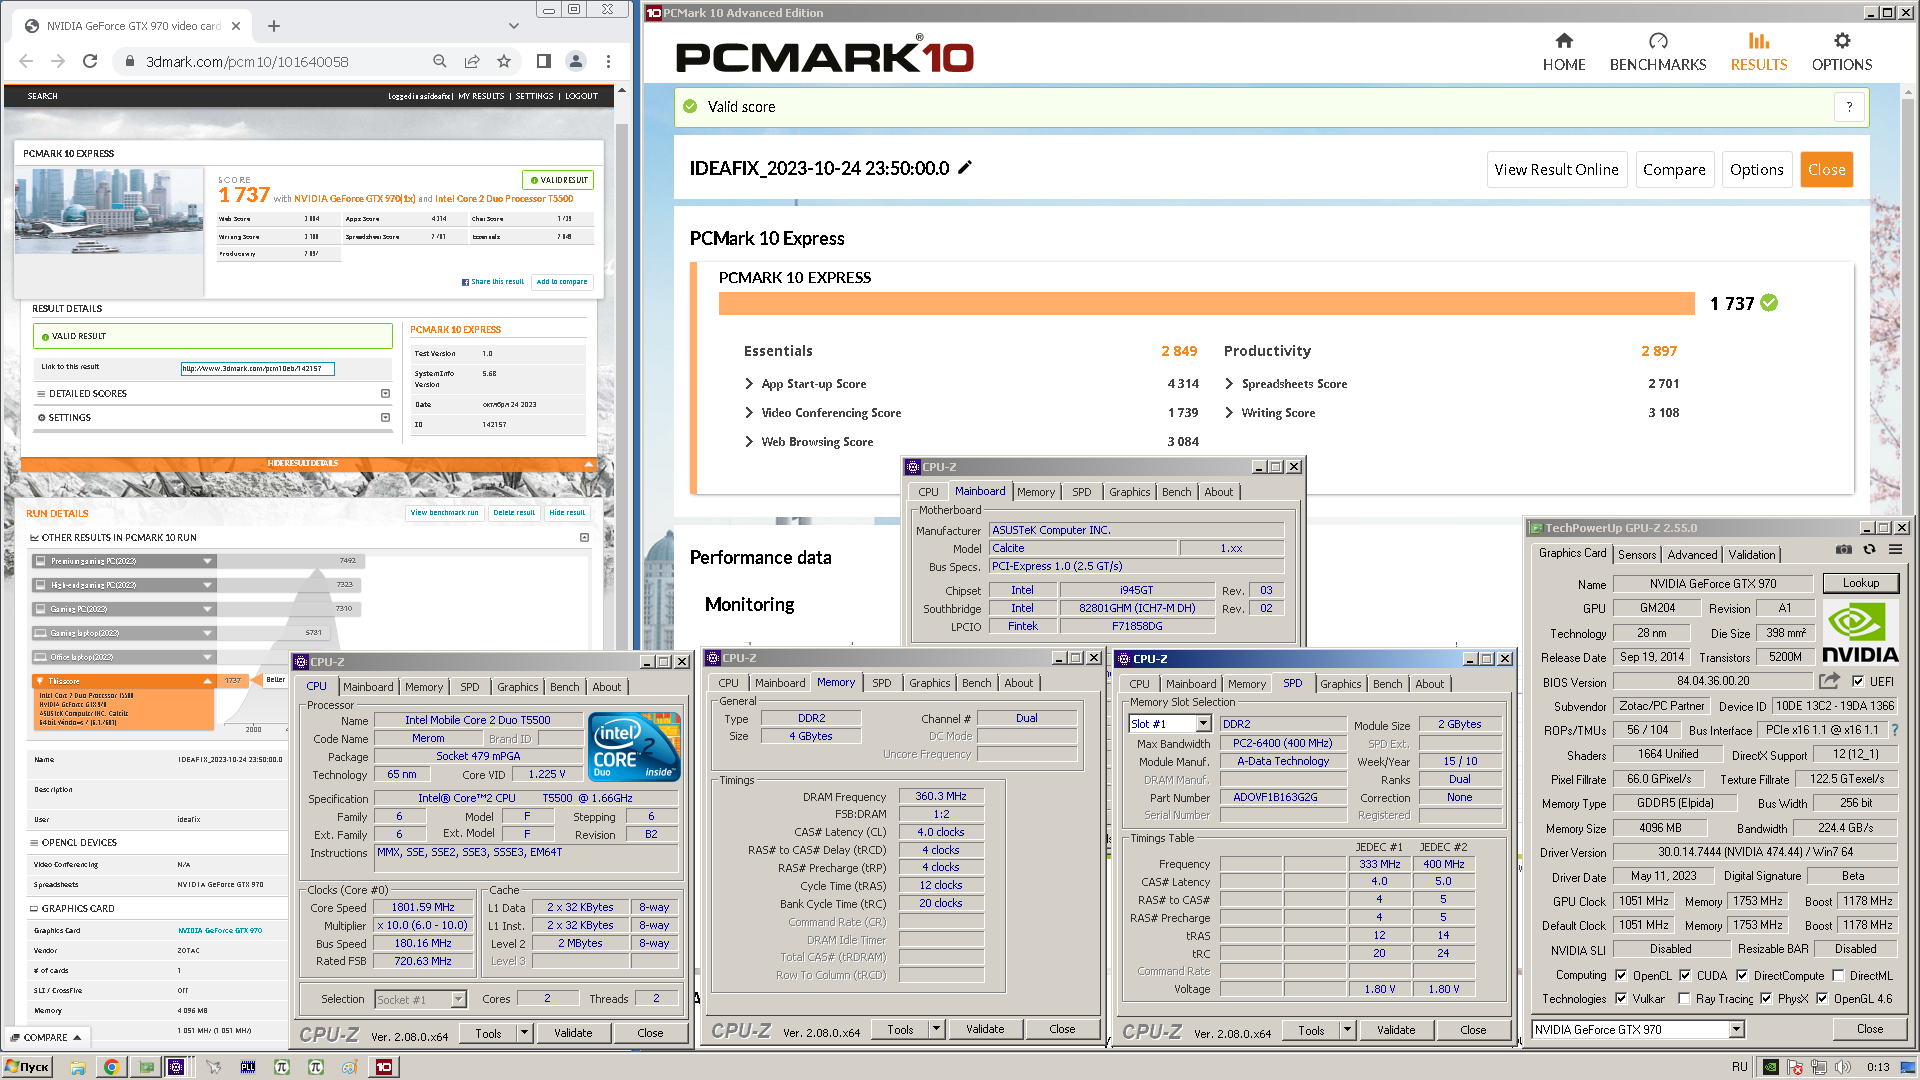Click View Result Online button
Screen dimensions: 1920x1080
1556,170
